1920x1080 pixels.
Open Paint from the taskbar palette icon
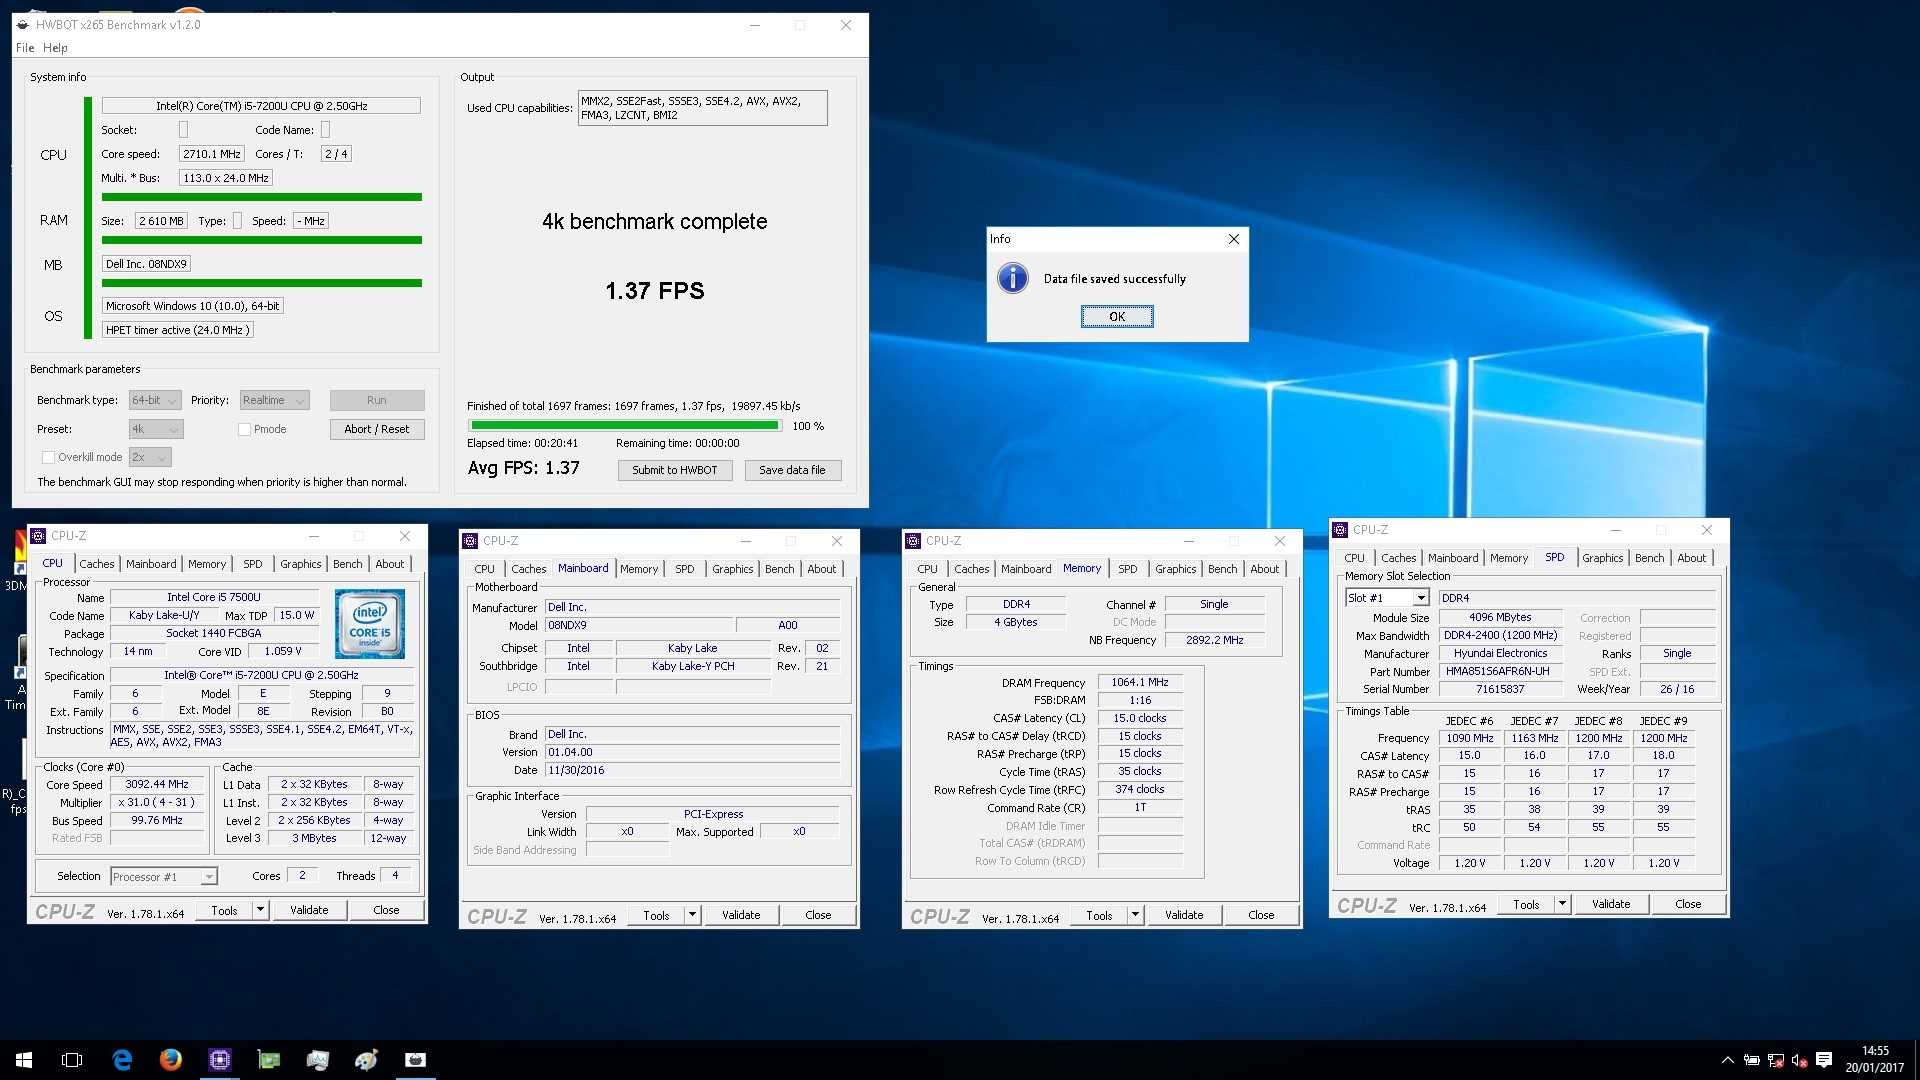367,1060
